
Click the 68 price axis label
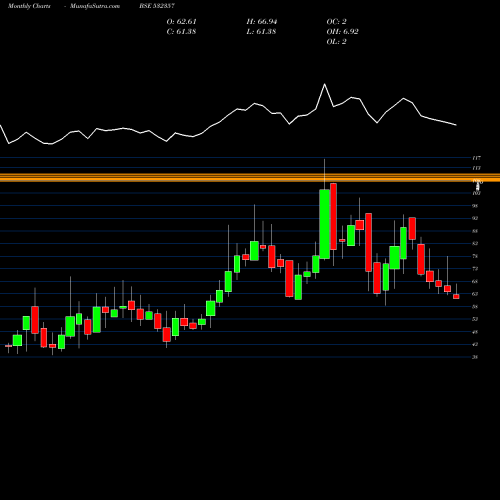point(475,281)
